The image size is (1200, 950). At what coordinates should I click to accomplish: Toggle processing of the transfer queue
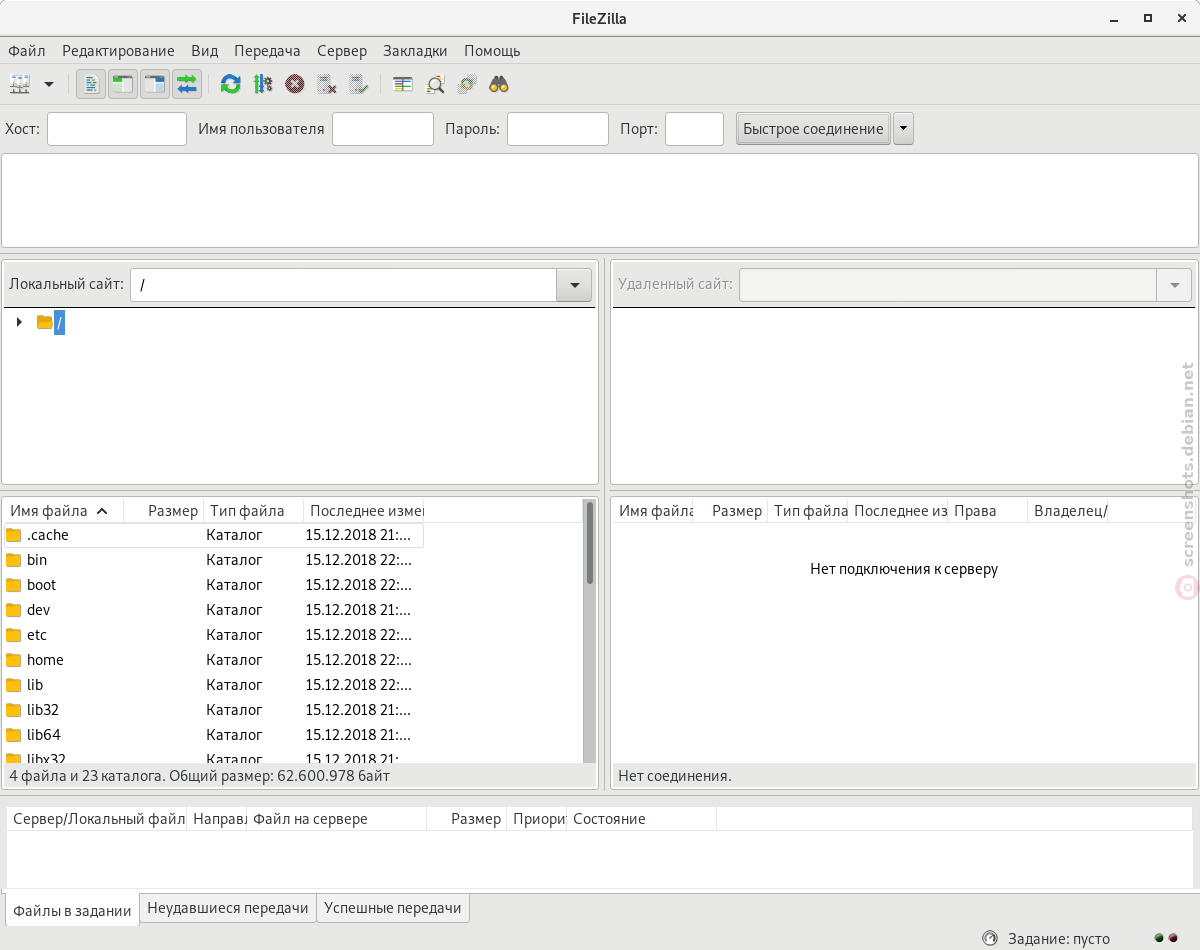(263, 84)
